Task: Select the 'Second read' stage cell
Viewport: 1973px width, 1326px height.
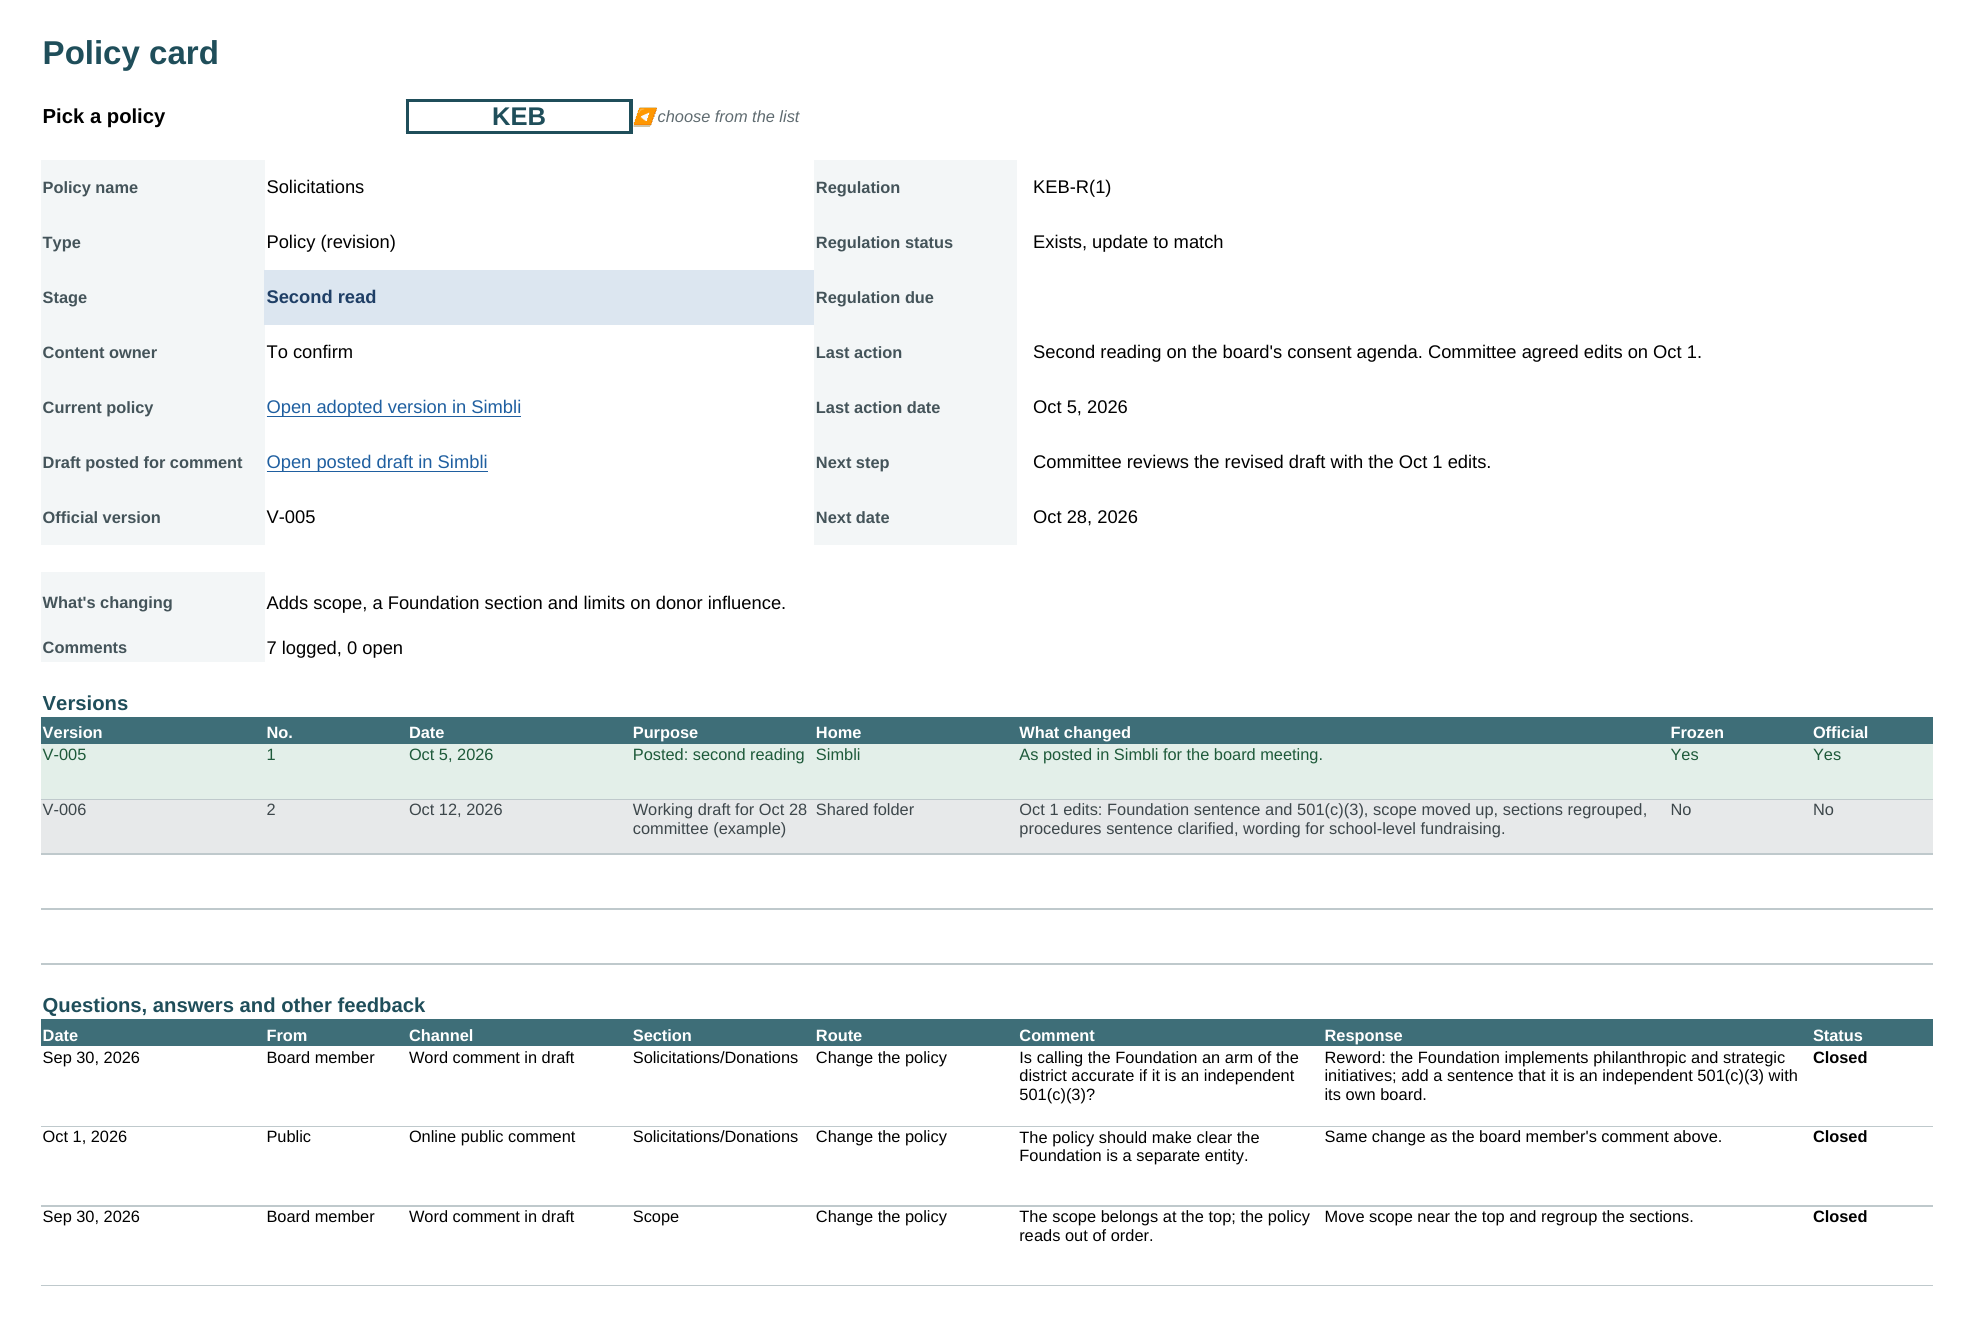Action: click(539, 297)
